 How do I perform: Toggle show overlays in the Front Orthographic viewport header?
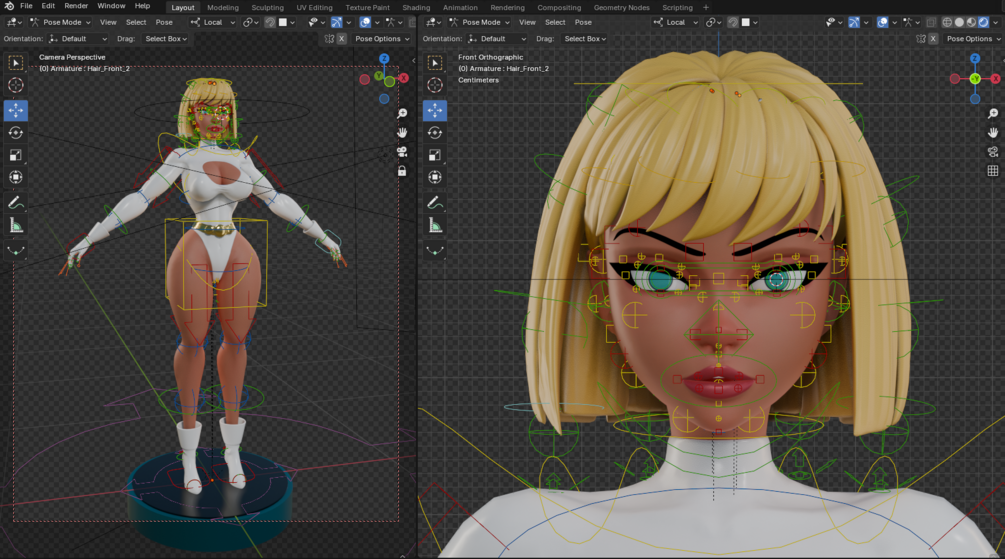click(x=883, y=22)
